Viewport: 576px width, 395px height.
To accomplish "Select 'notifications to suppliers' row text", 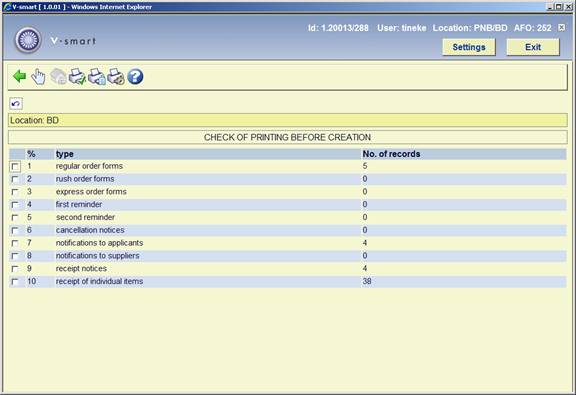I will pyautogui.click(x=97, y=256).
